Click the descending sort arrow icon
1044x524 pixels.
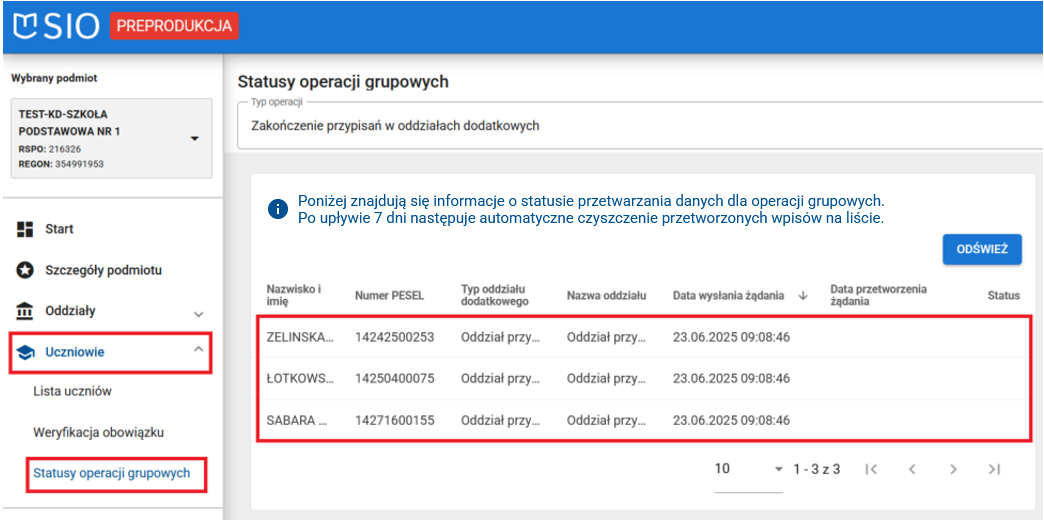(803, 296)
